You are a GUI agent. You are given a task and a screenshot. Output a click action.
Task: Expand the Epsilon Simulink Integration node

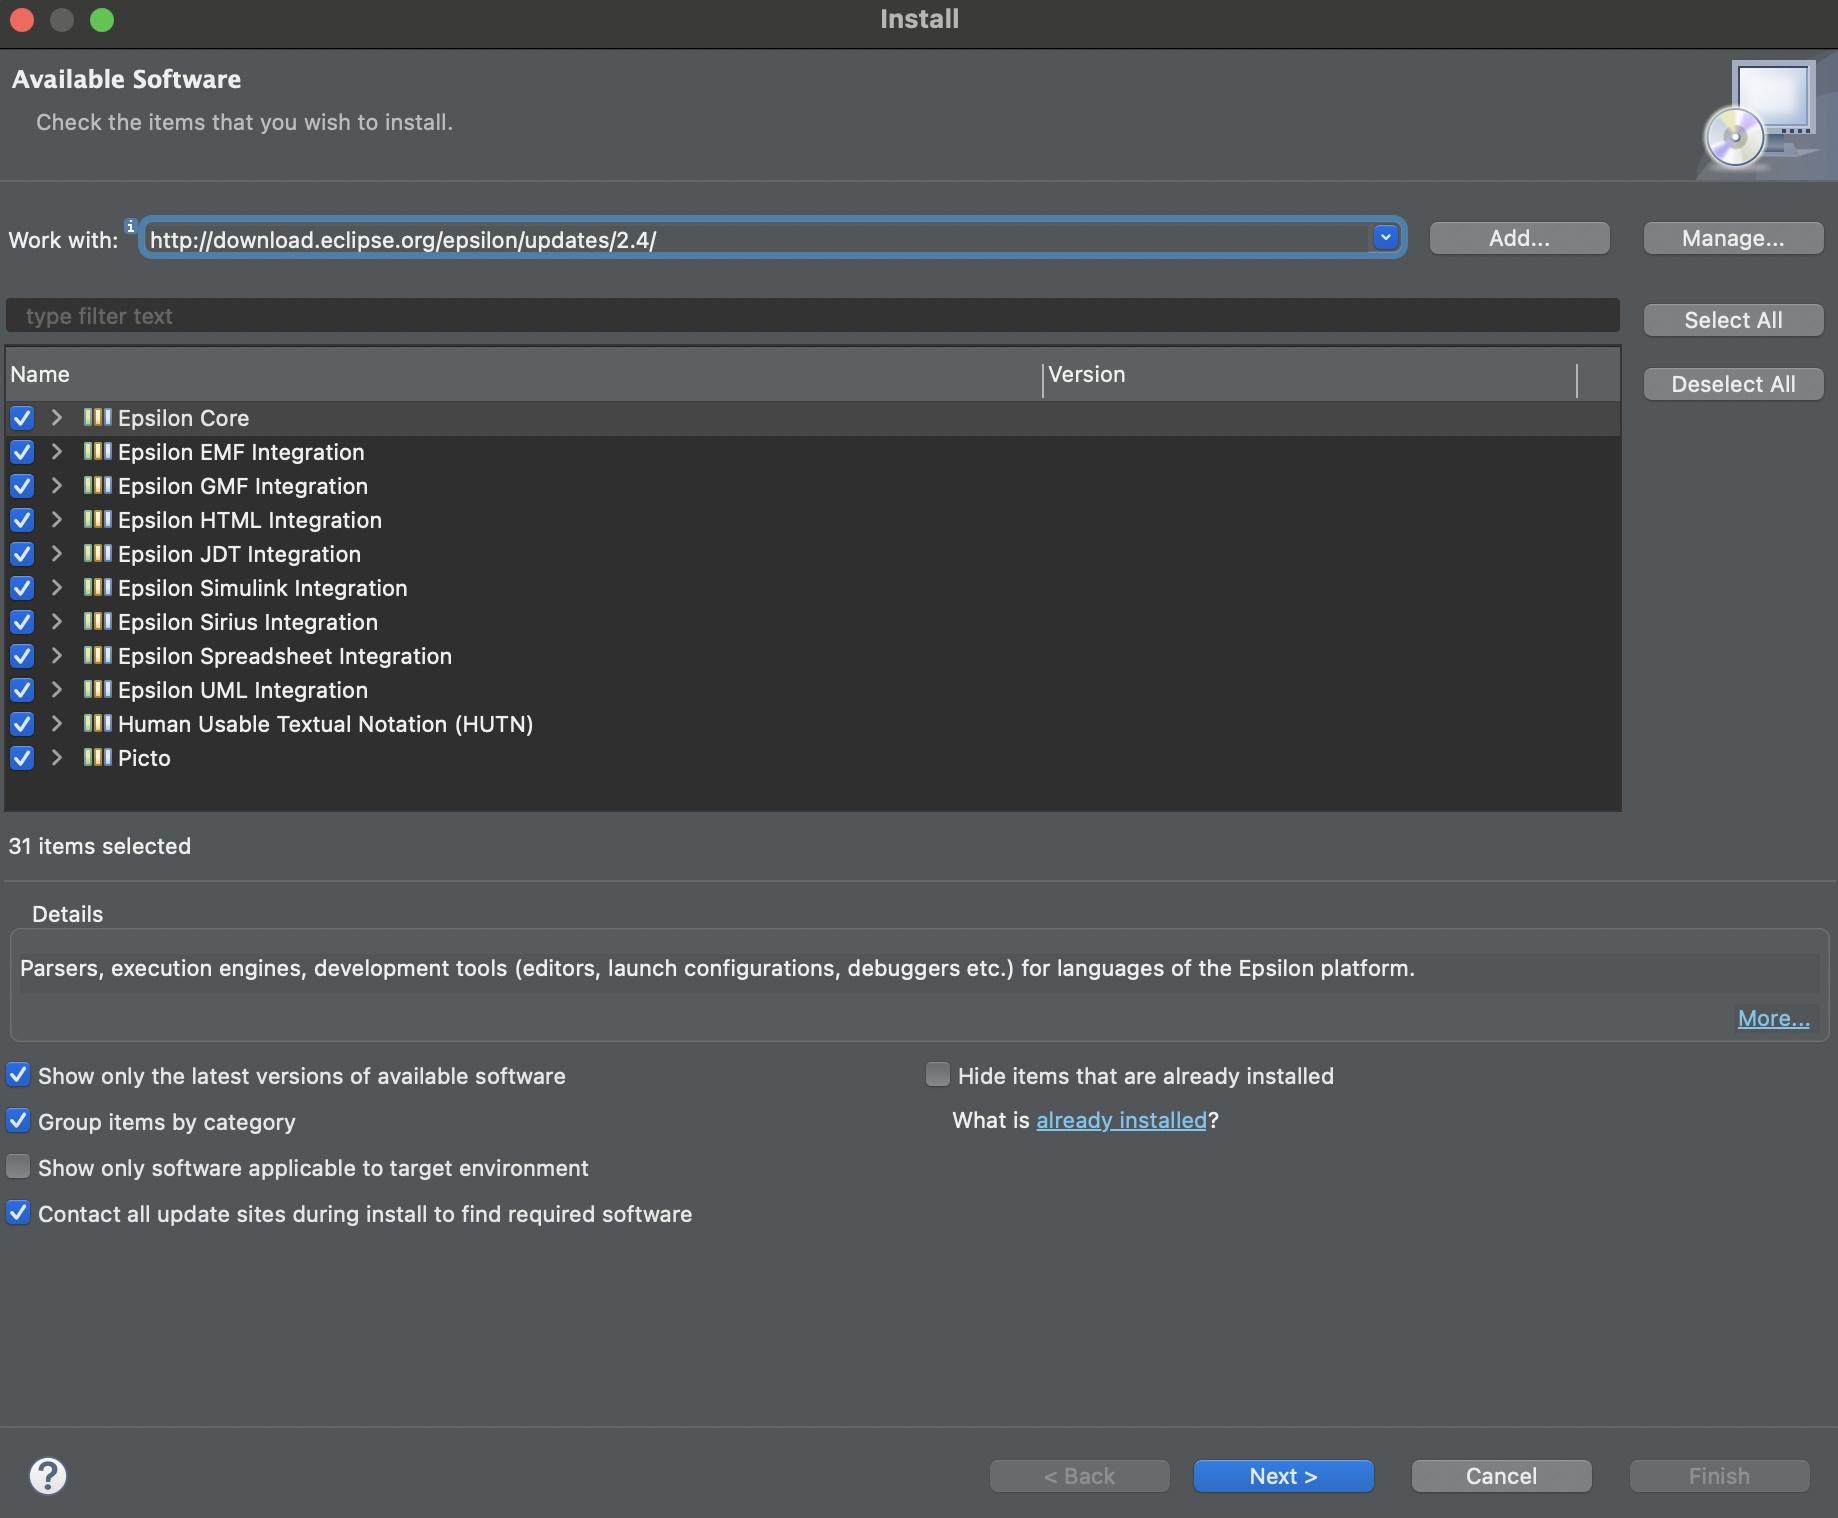pos(57,588)
